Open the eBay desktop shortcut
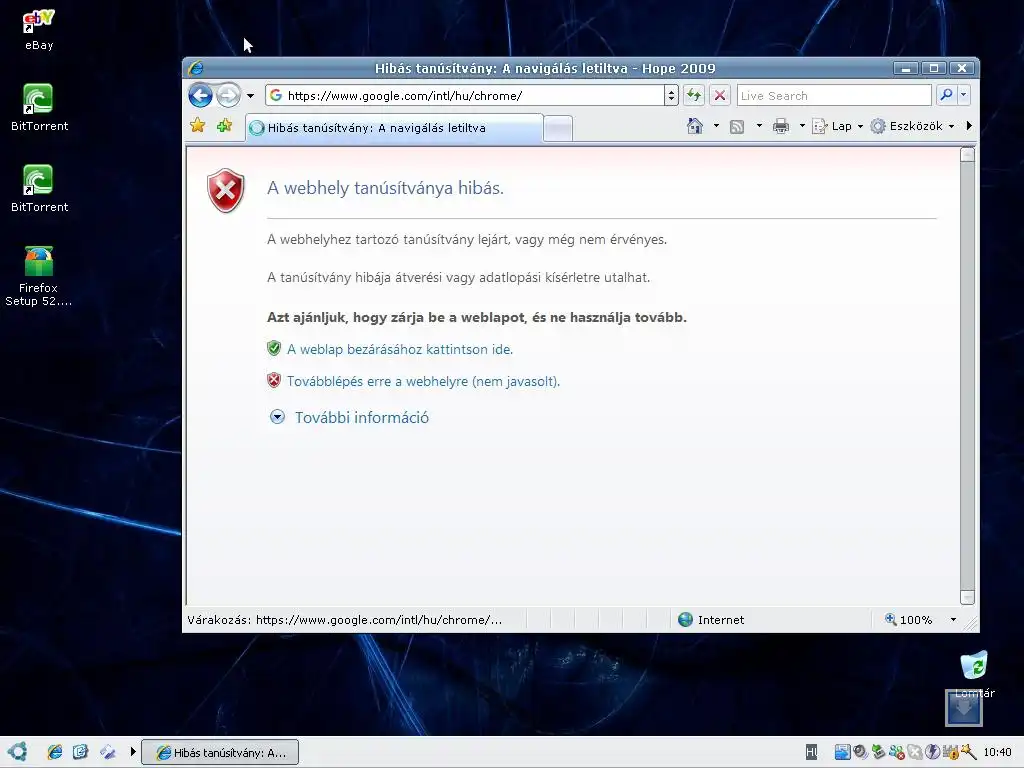 tap(39, 30)
